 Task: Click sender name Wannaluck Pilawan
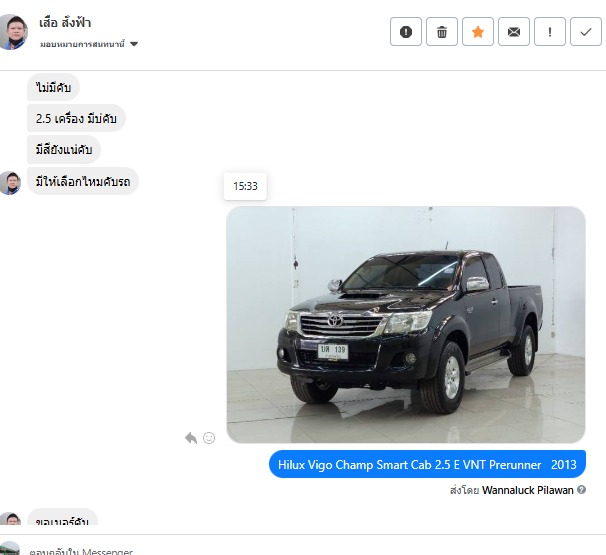[x=528, y=490]
